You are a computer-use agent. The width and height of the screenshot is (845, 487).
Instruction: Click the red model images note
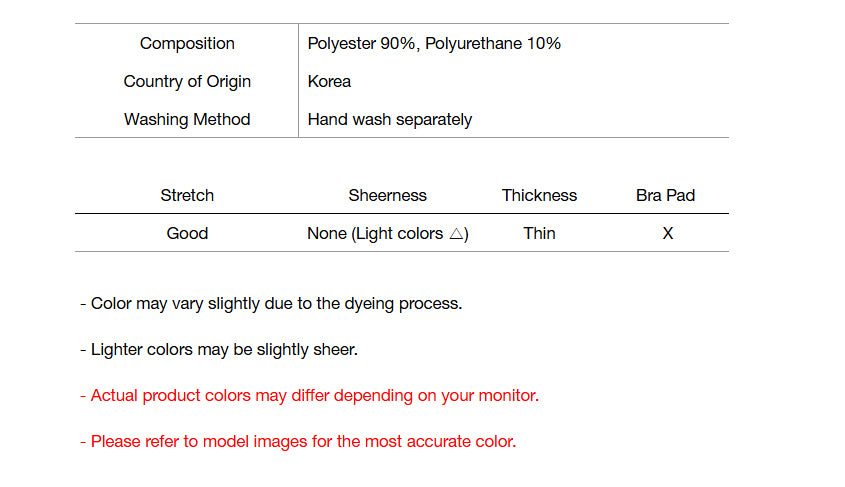(x=298, y=441)
